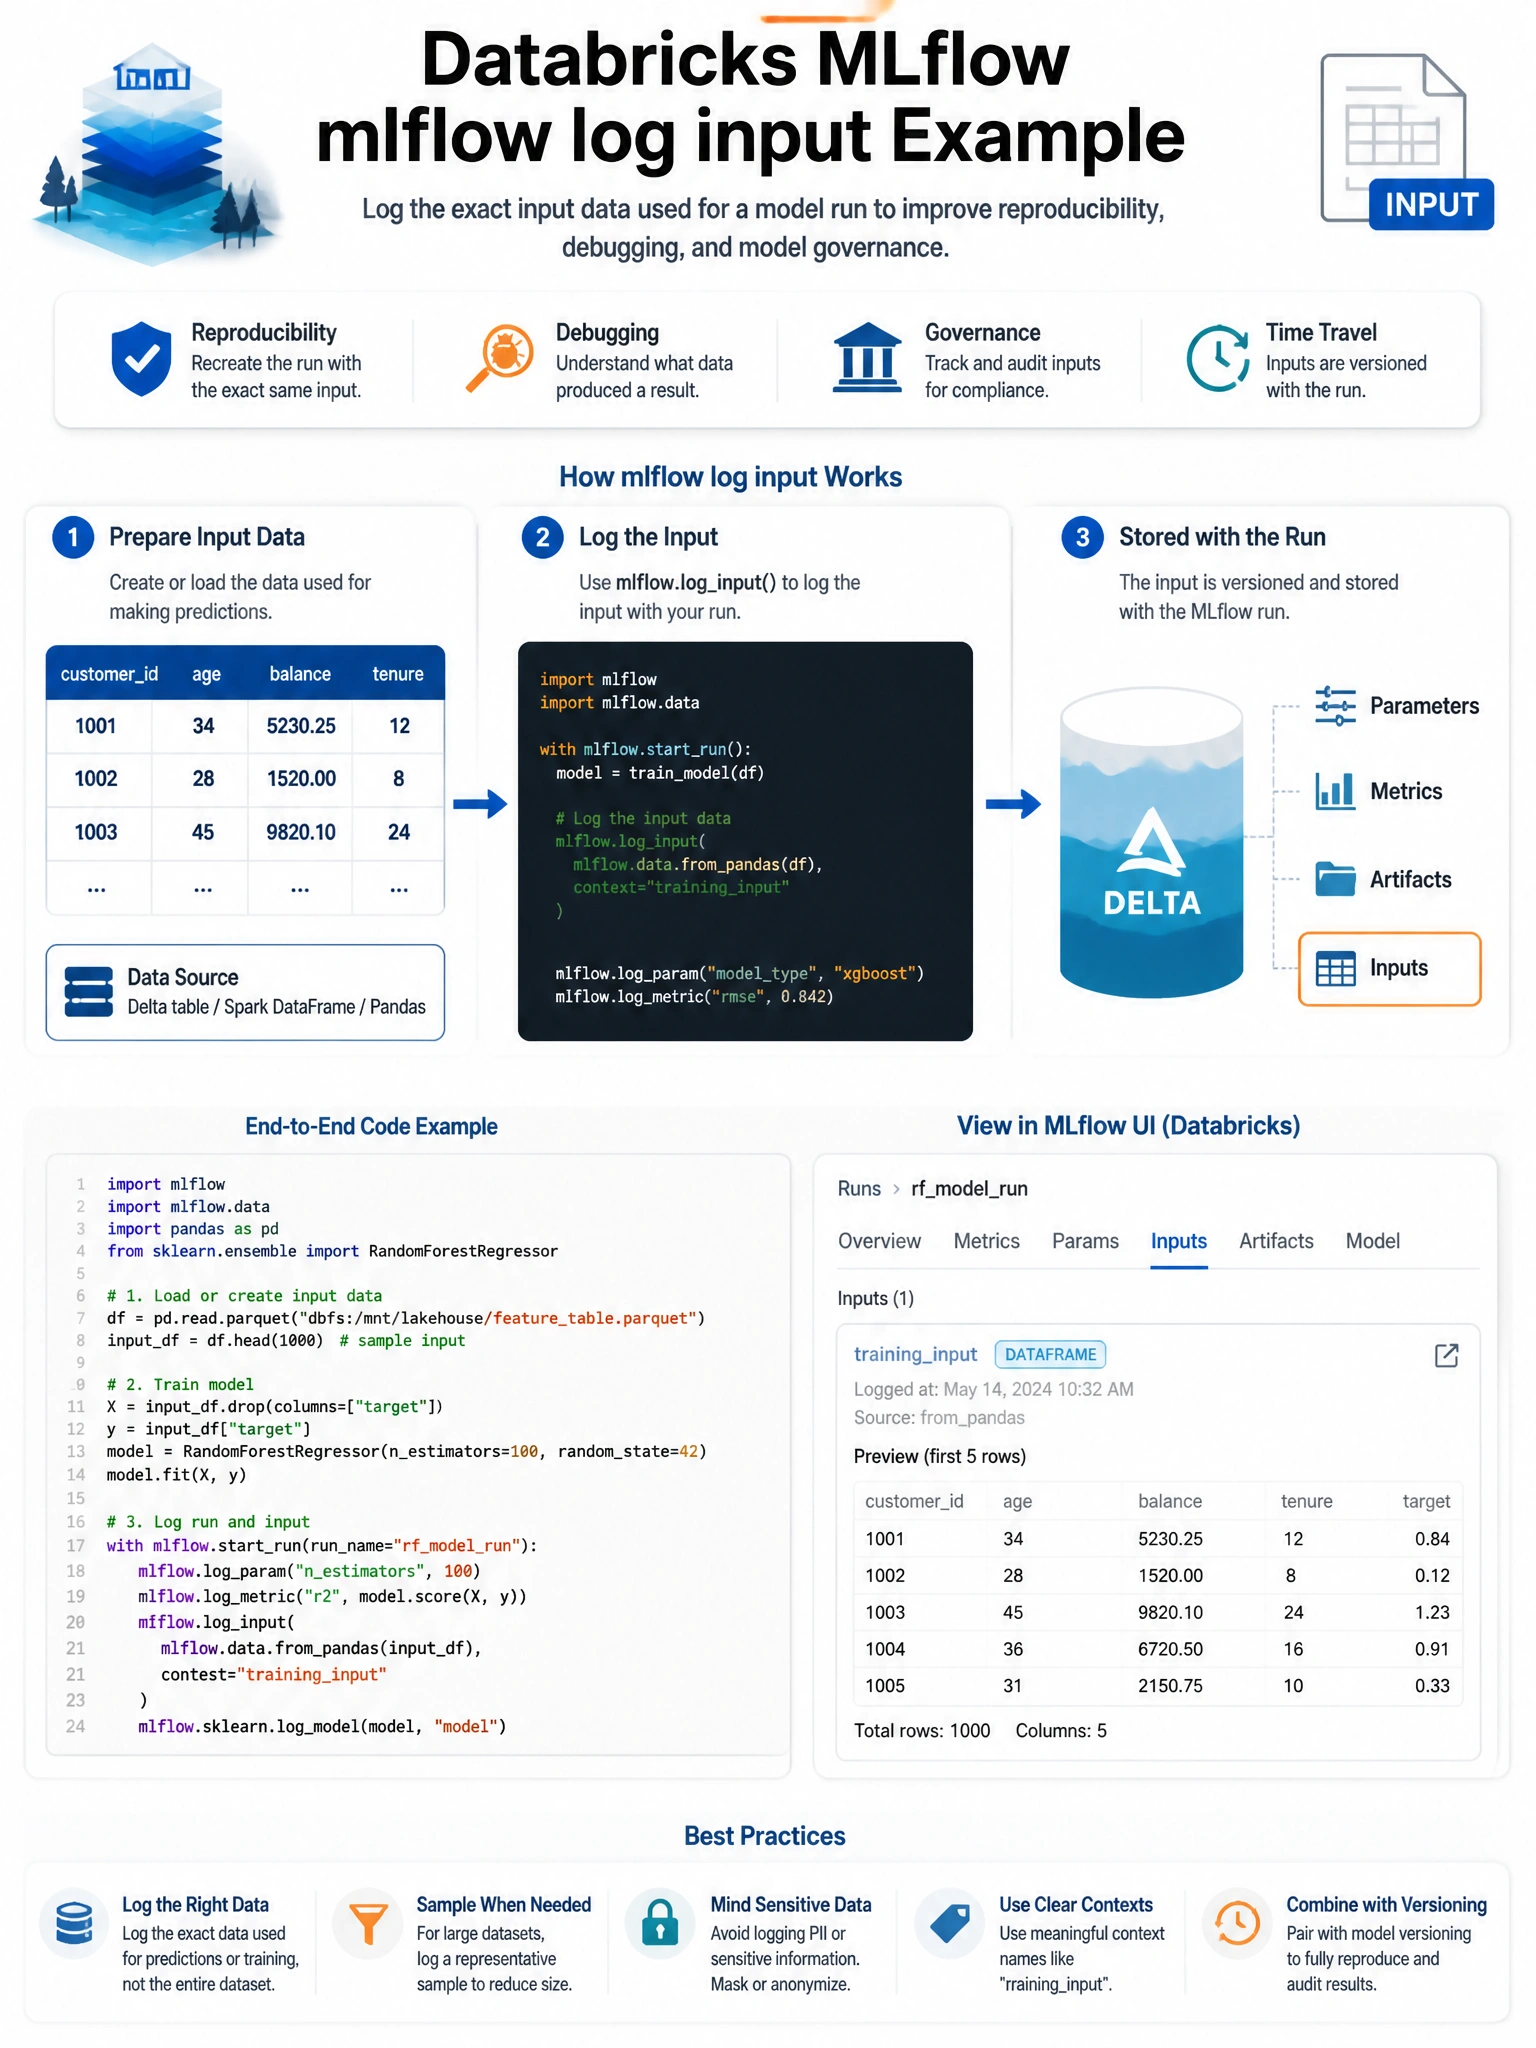Click the target column header

click(x=1426, y=1501)
